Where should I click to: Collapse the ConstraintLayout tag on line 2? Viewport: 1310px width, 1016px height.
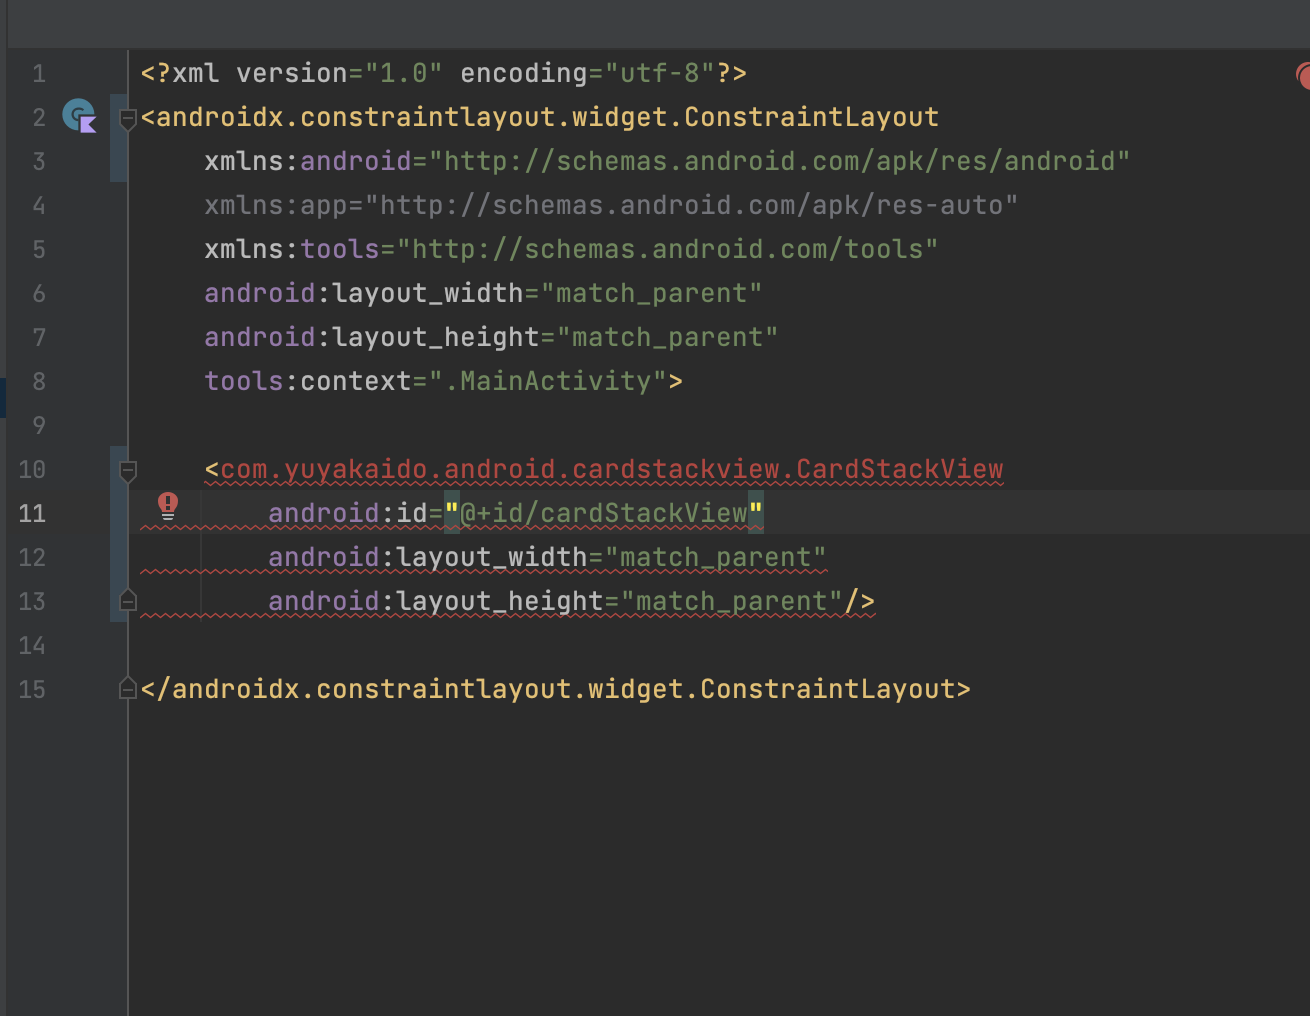coord(127,119)
